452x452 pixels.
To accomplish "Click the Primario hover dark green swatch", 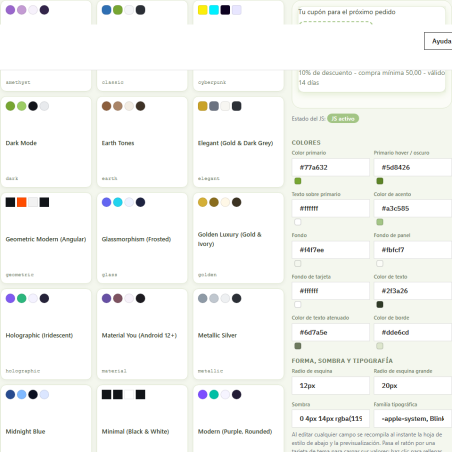I will pos(380,181).
